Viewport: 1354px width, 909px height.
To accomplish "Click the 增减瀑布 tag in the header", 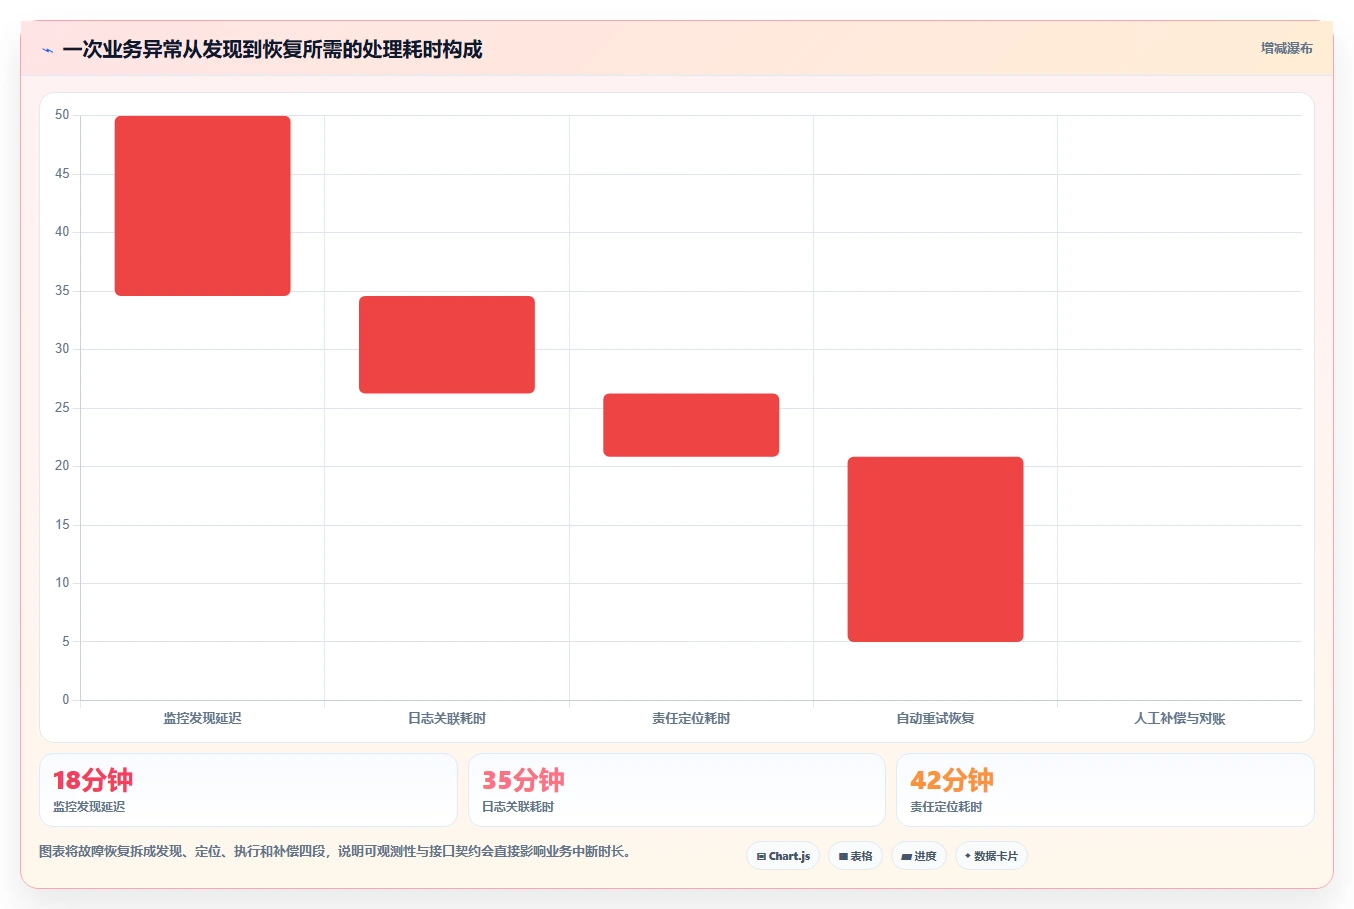I will click(1286, 48).
